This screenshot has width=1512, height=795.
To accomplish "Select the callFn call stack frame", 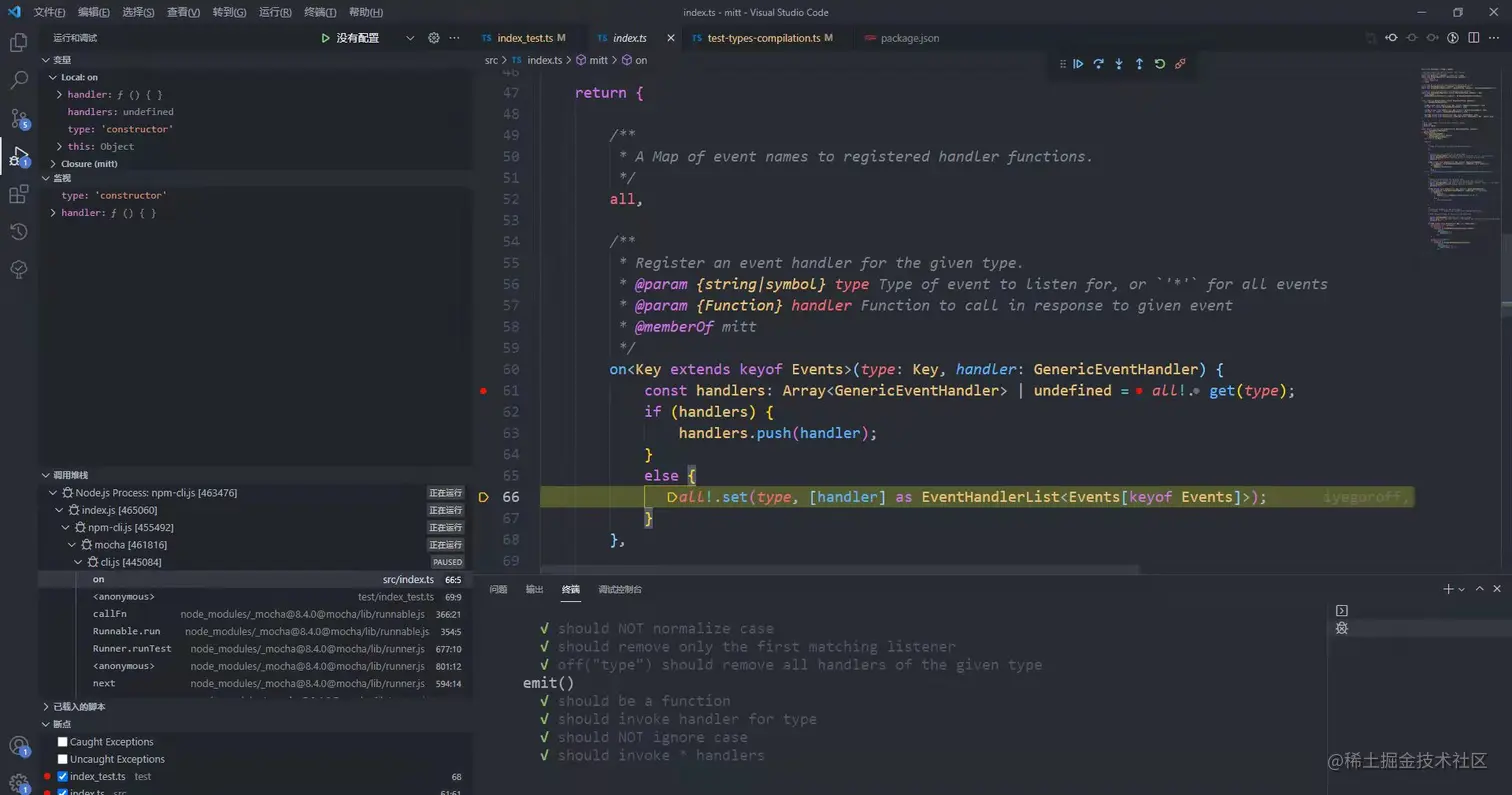I will coord(255,614).
